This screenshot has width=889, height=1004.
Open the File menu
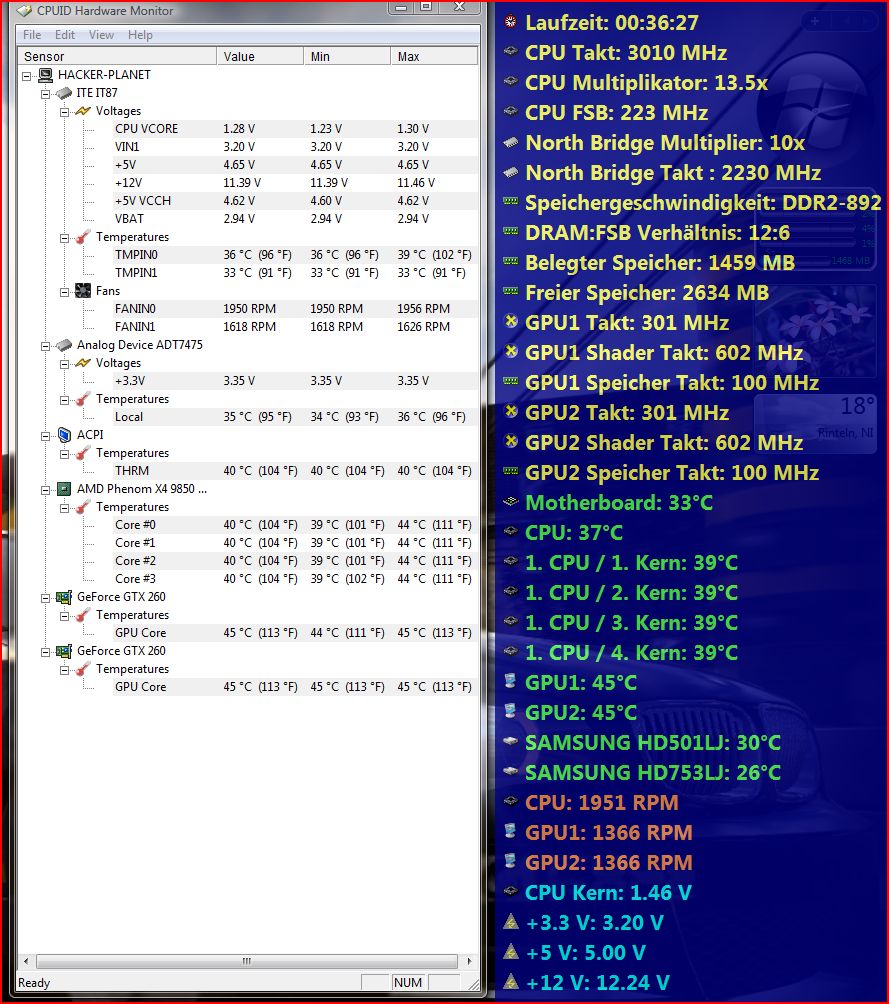click(x=32, y=35)
